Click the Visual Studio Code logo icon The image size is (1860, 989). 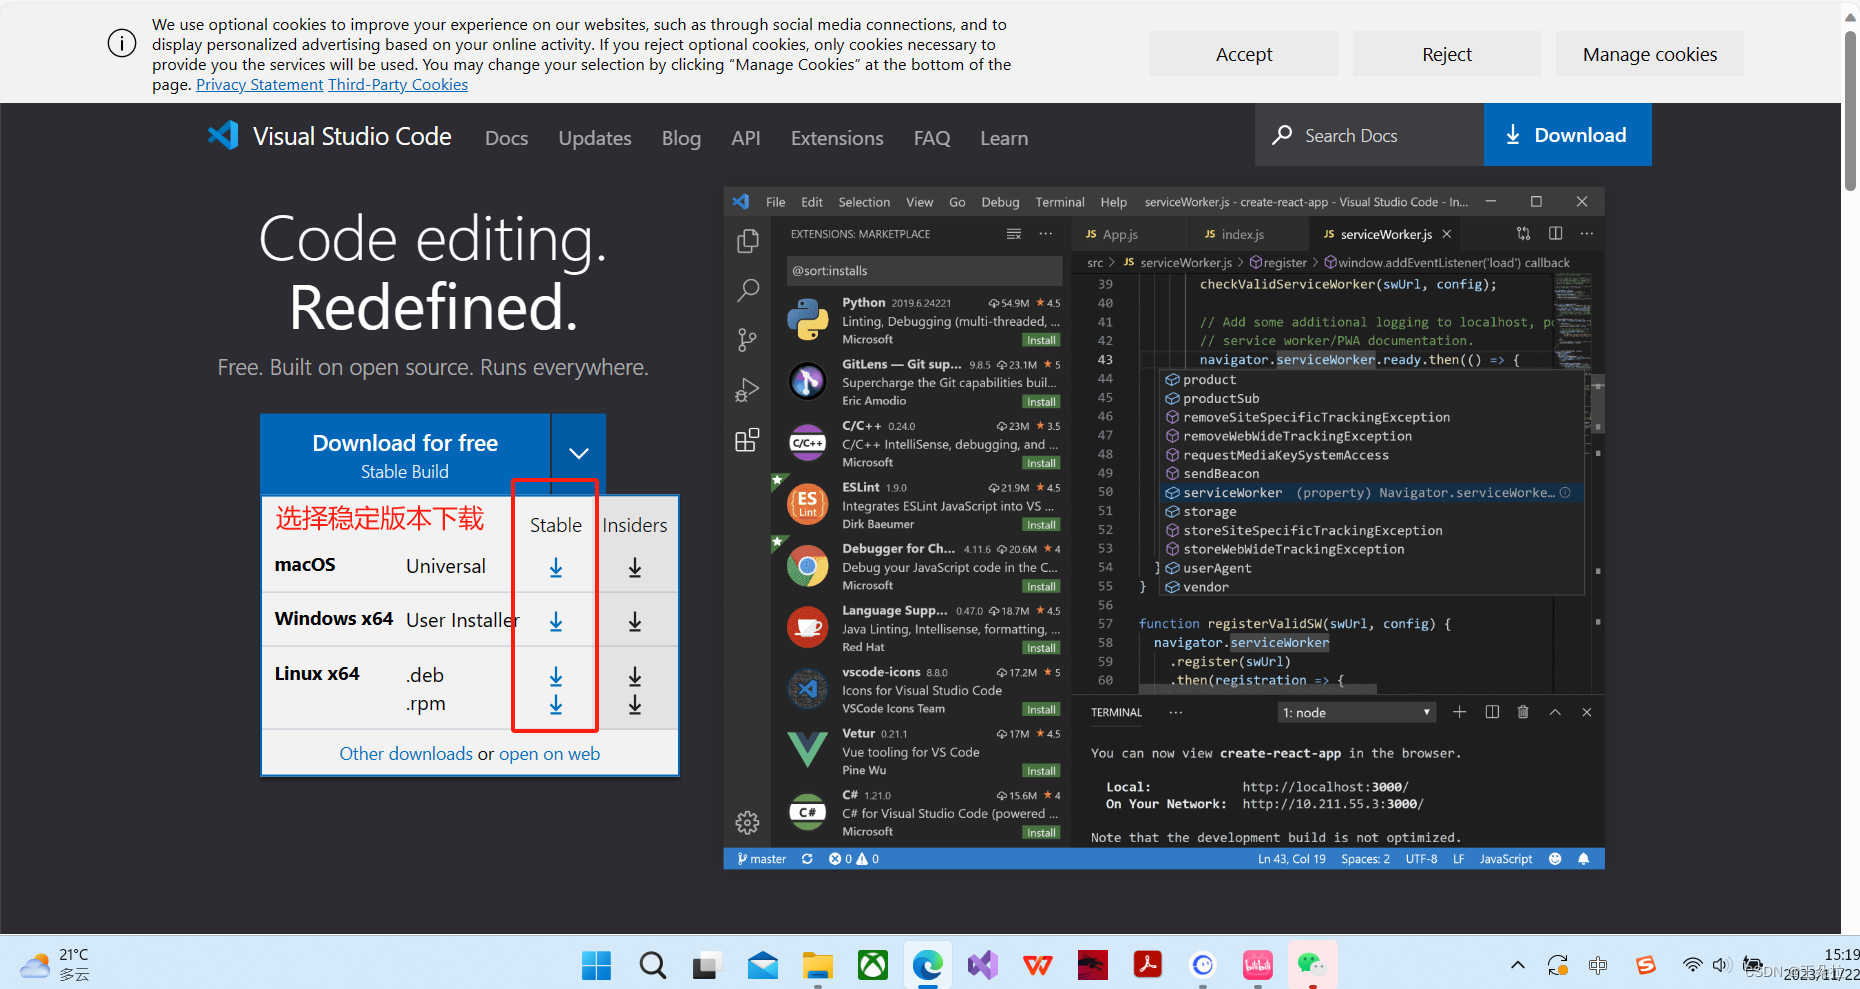point(223,135)
